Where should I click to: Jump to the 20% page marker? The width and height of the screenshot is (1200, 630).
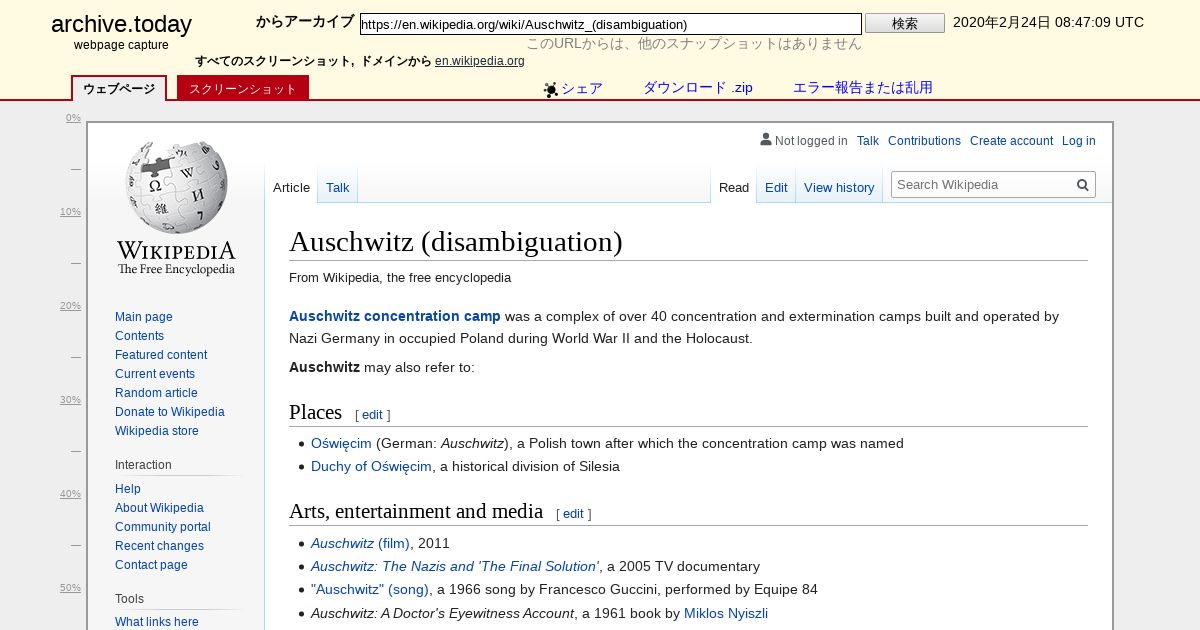[70, 306]
